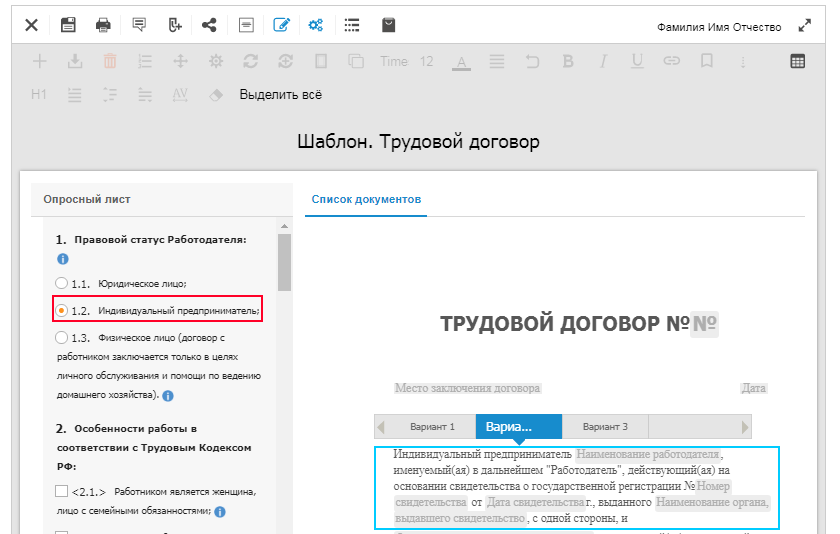Click the bookmark icon in the editor toolbar

[x=707, y=61]
